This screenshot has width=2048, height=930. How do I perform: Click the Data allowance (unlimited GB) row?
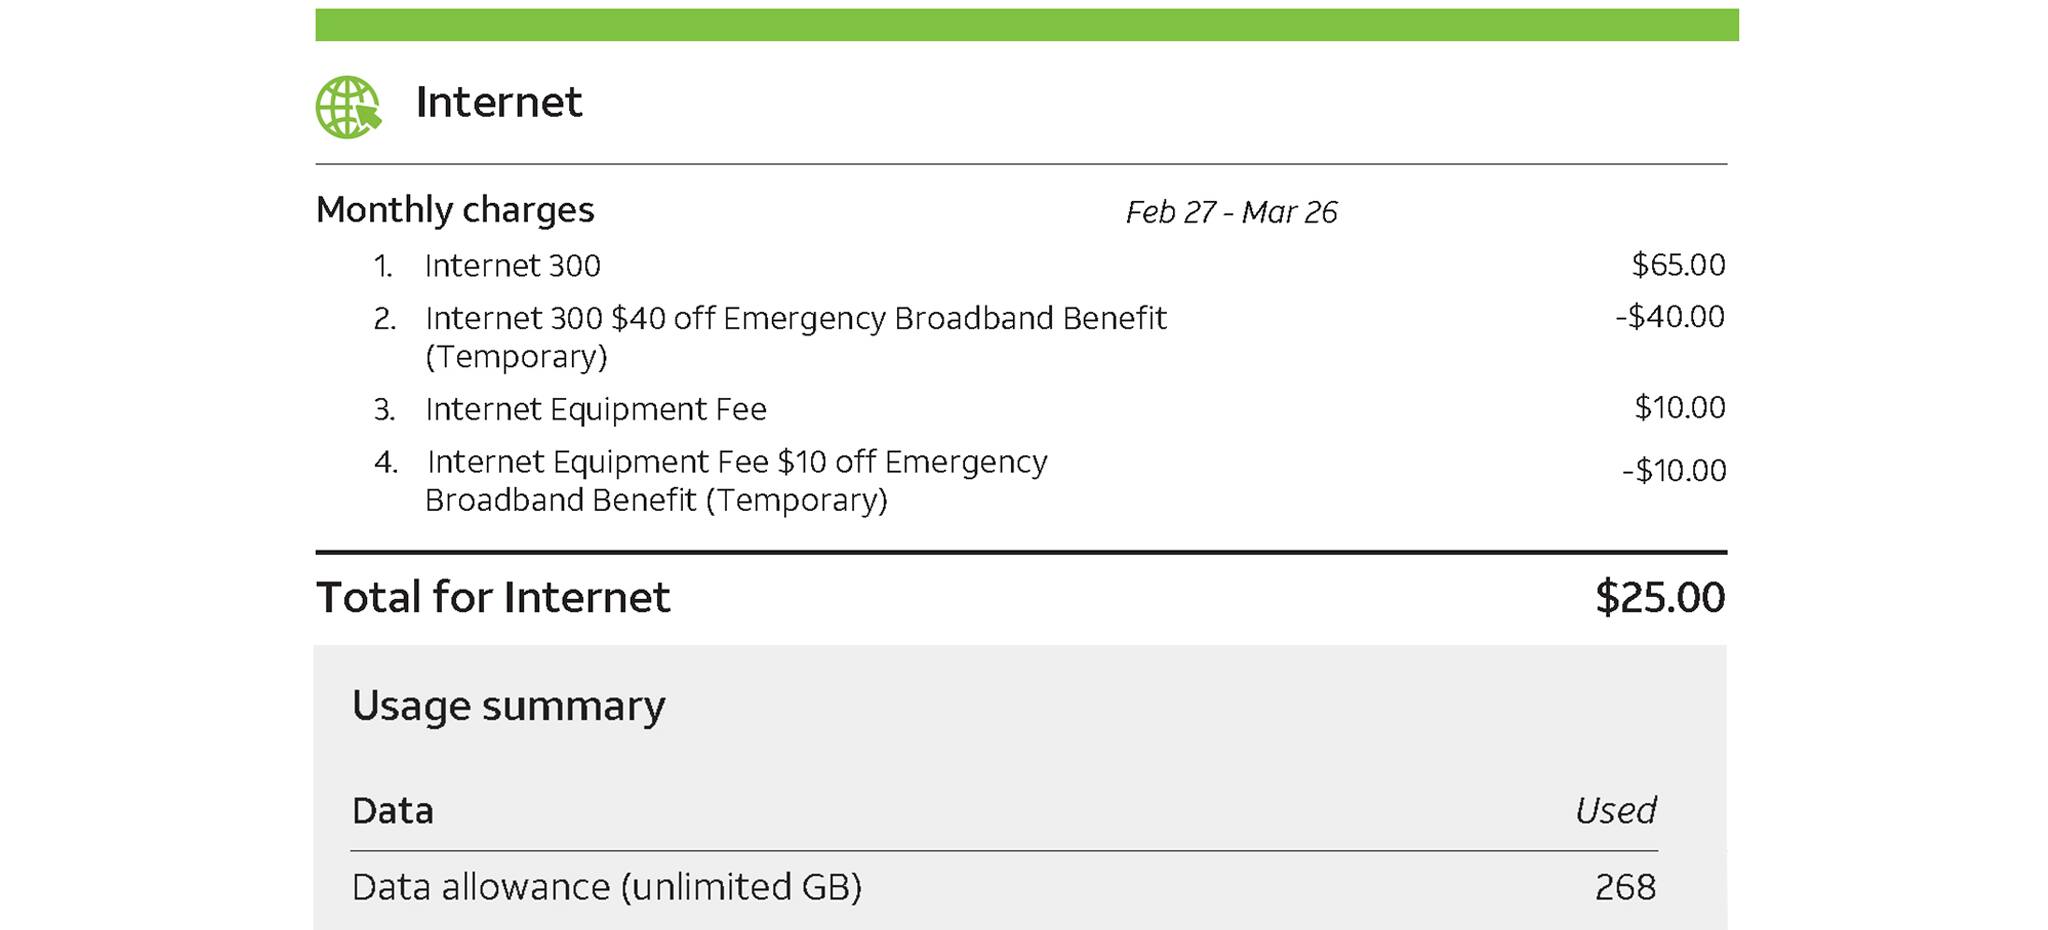606,887
